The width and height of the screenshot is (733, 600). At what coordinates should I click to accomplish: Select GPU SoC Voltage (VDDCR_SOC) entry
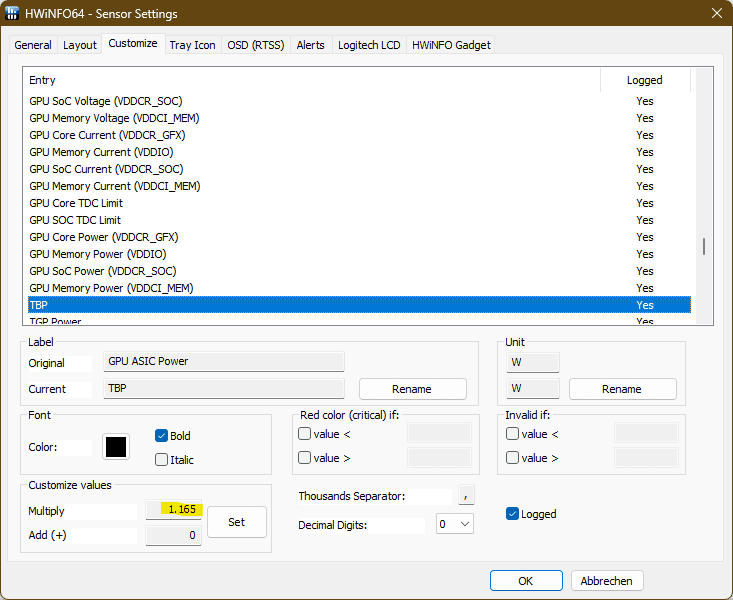tap(359, 101)
